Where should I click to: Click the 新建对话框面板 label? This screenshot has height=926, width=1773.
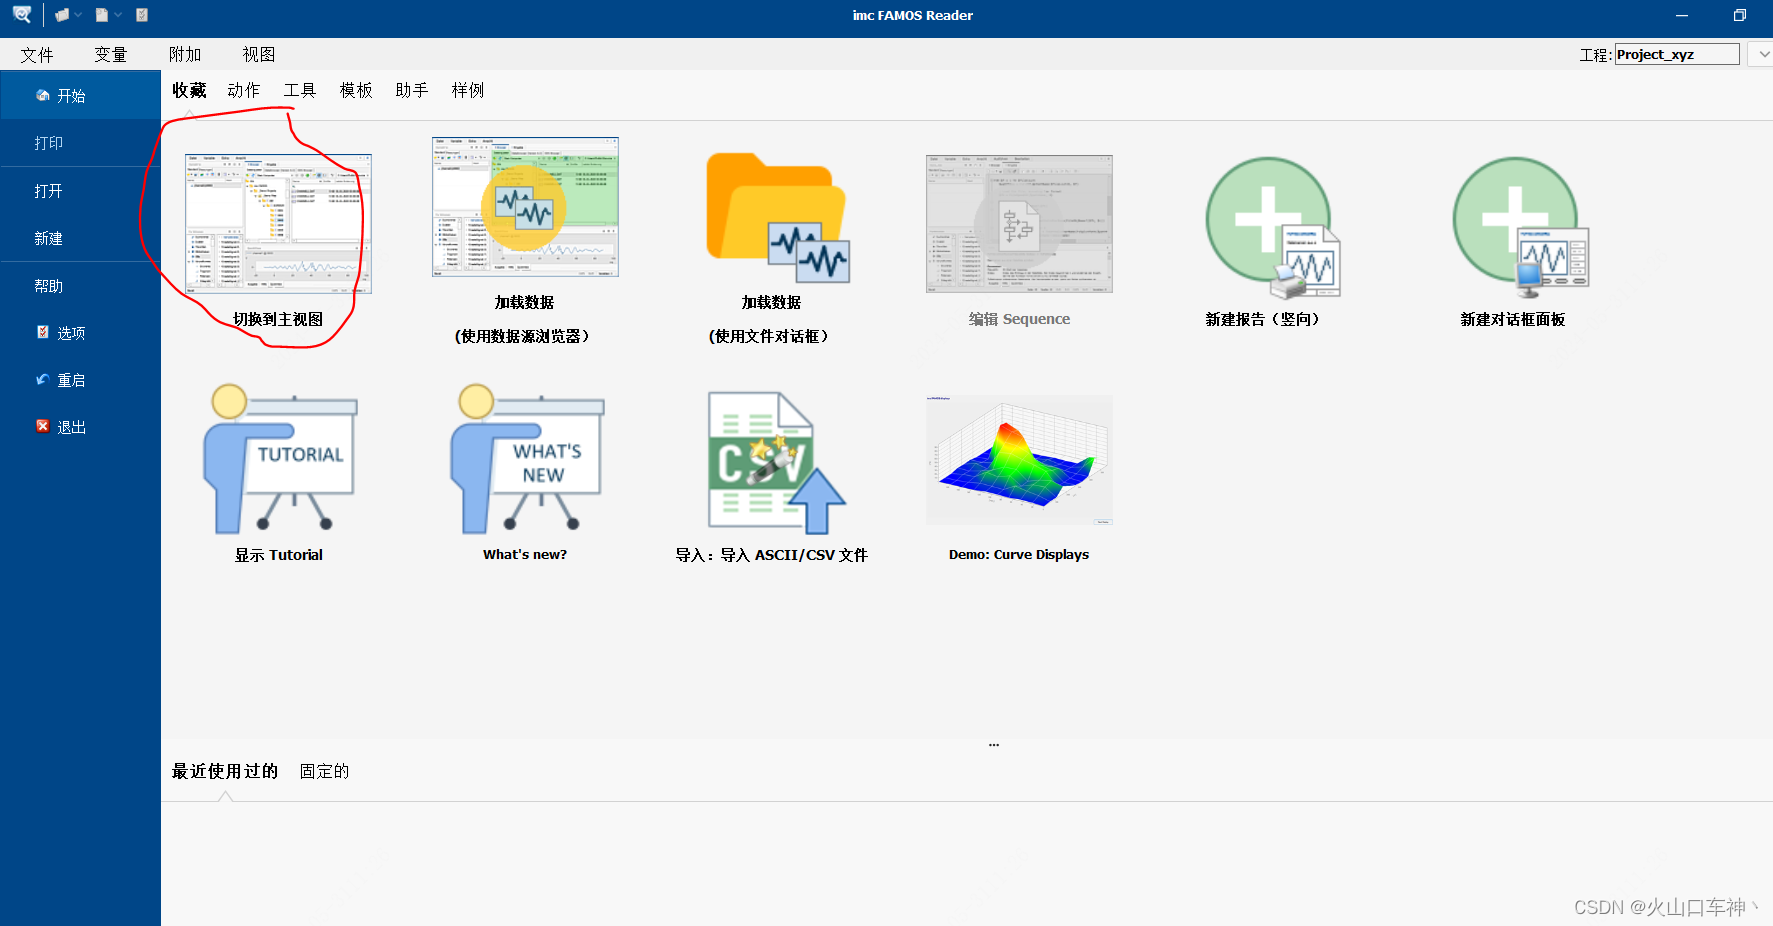(x=1513, y=319)
